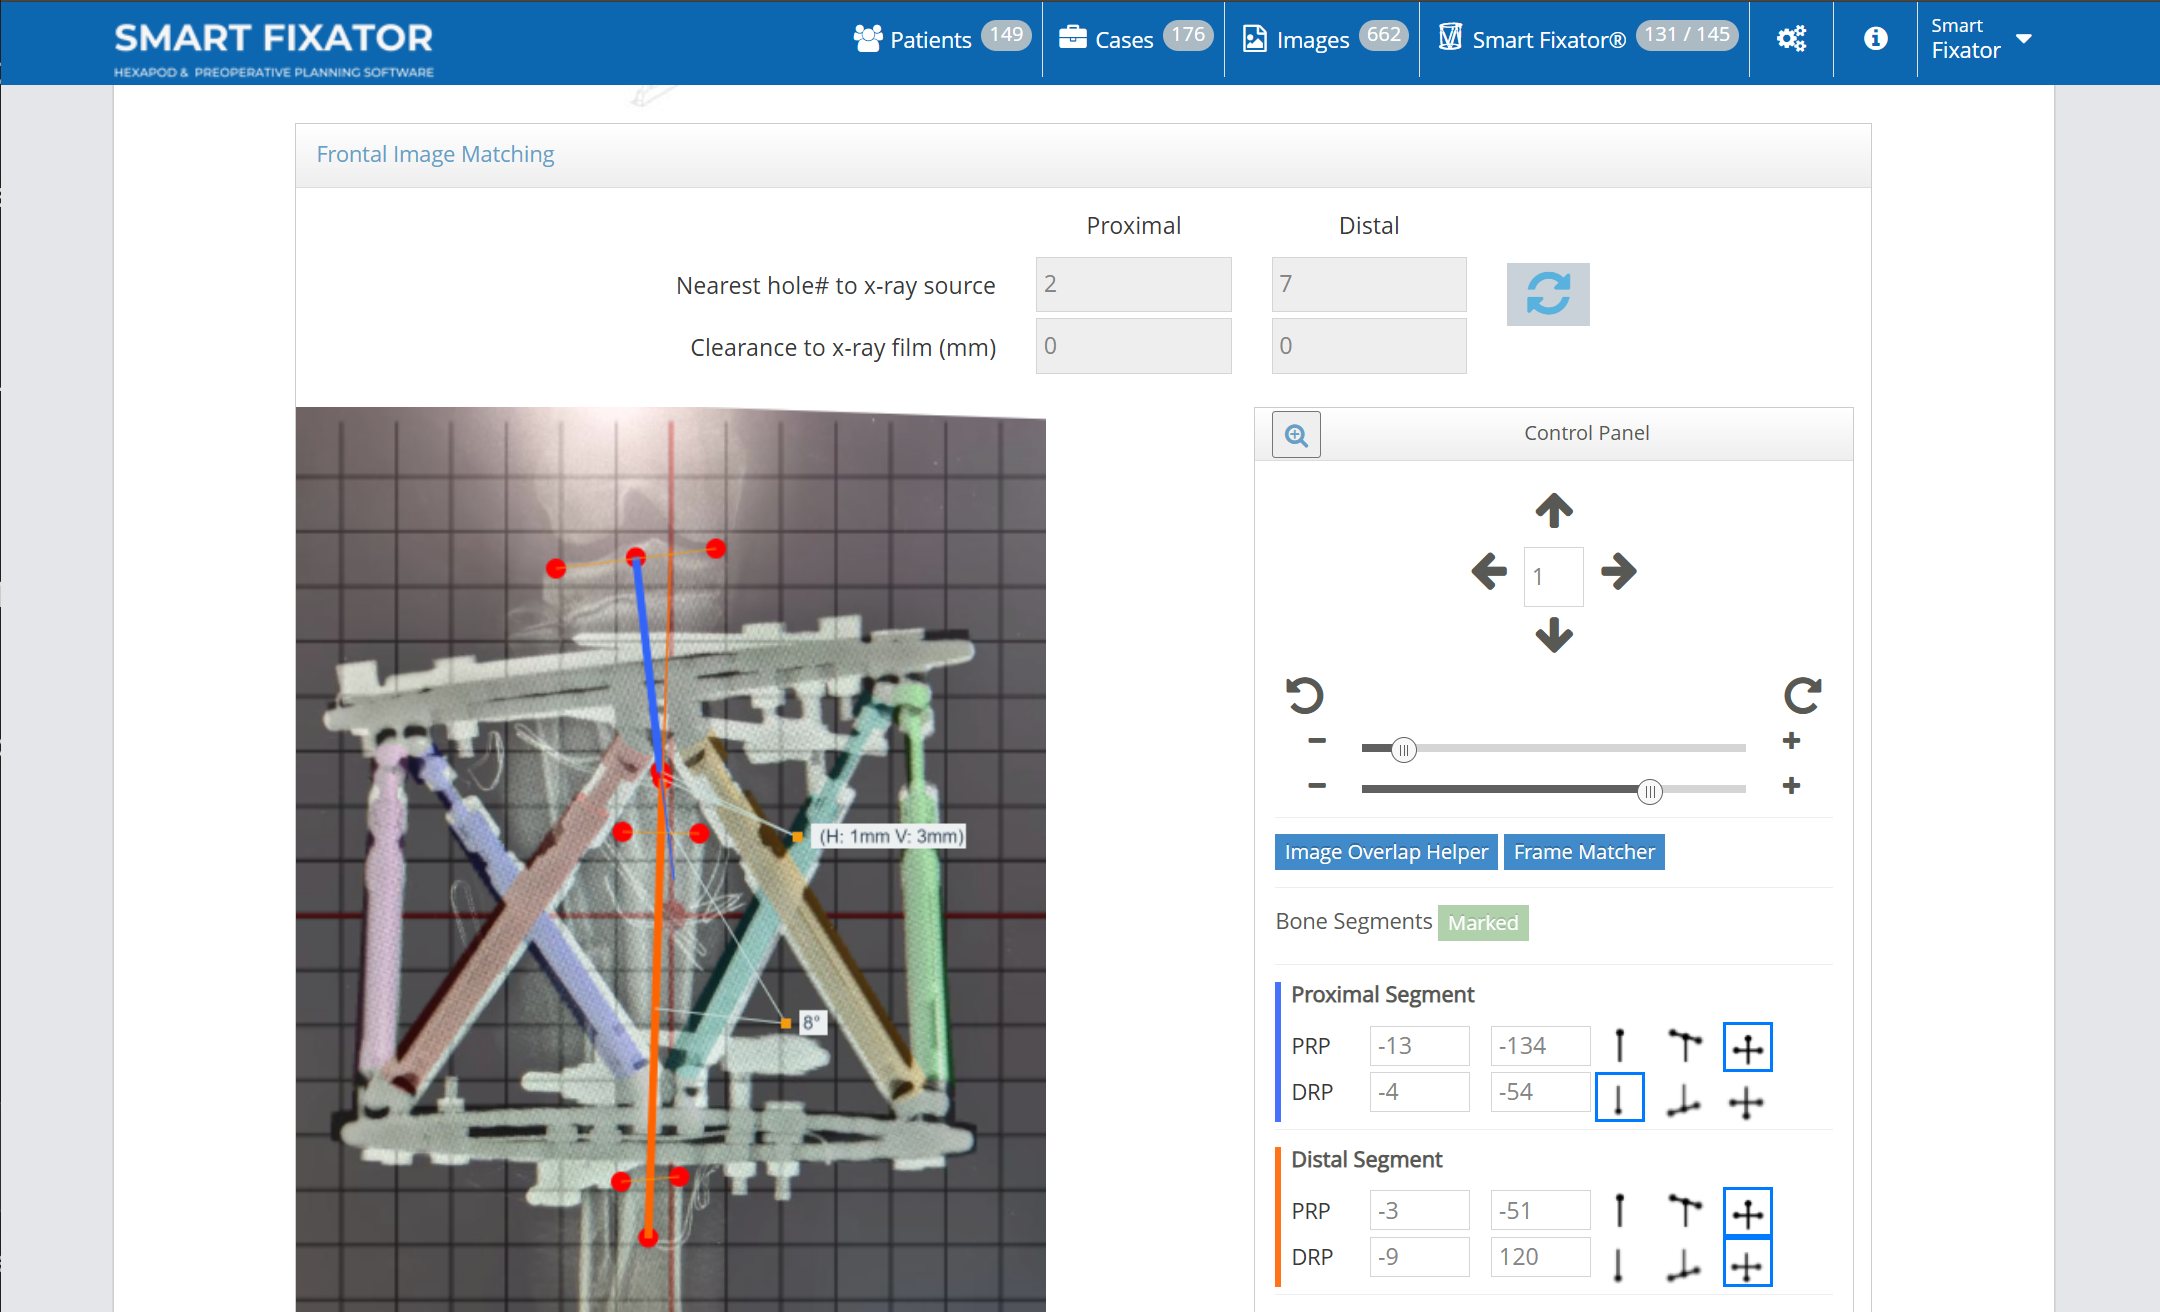Click plus beside the upper slider
This screenshot has height=1312, width=2160.
pos(1791,741)
